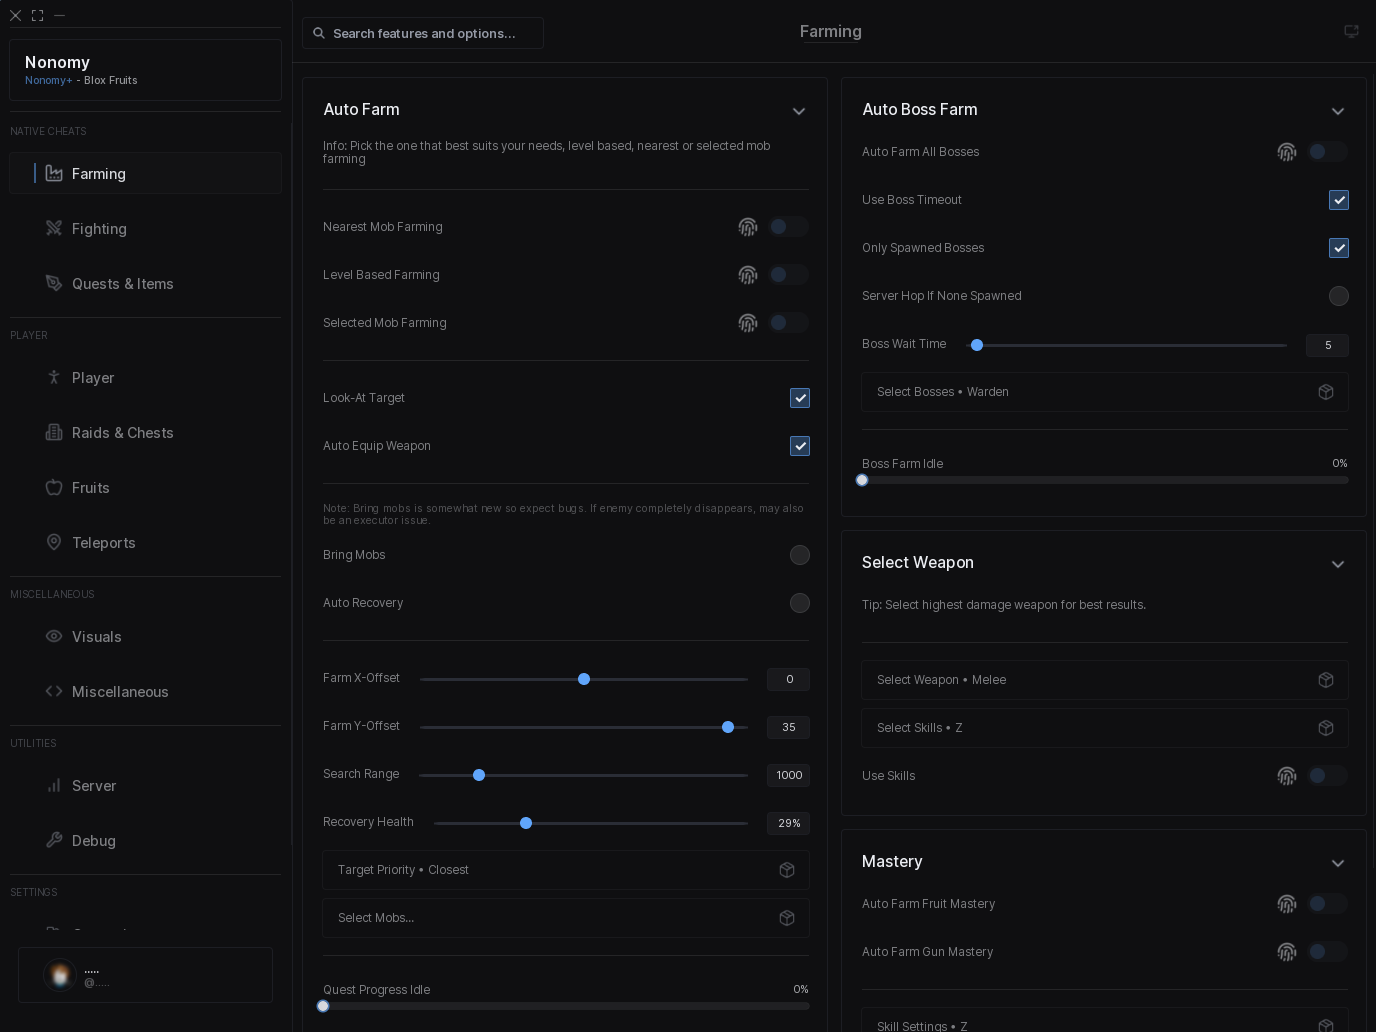This screenshot has width=1376, height=1032.
Task: Click the Recovery Health value box 29%
Action: pyautogui.click(x=788, y=823)
